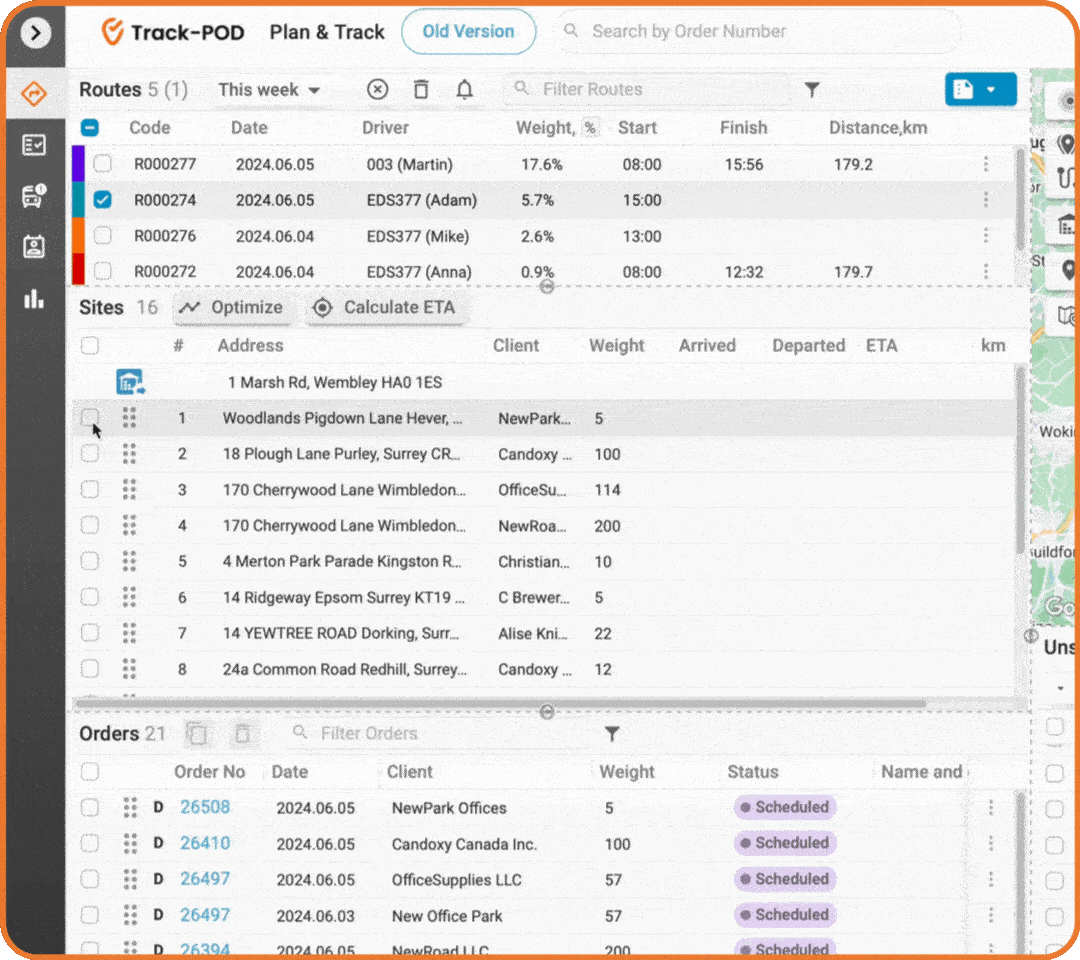The height and width of the screenshot is (960, 1080).
Task: Sort routes by Date column
Action: click(249, 127)
